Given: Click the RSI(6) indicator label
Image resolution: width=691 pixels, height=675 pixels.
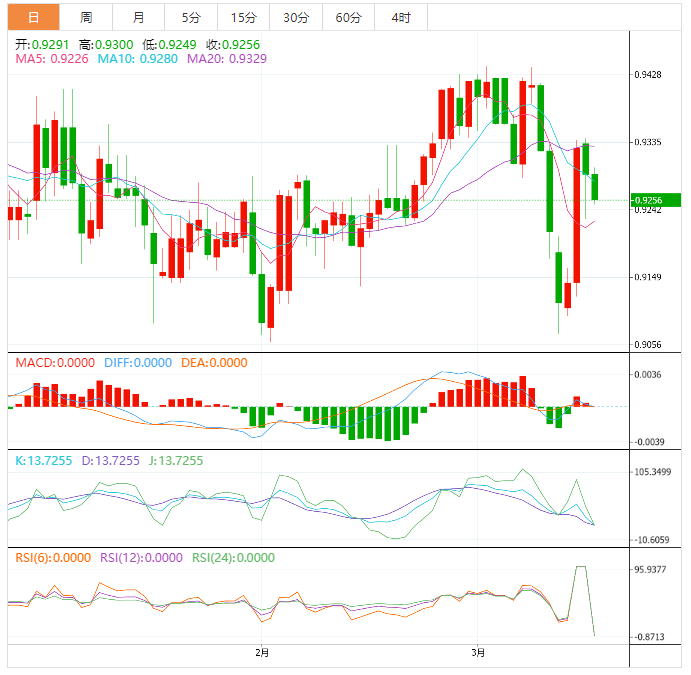Looking at the screenshot, I should (51, 557).
